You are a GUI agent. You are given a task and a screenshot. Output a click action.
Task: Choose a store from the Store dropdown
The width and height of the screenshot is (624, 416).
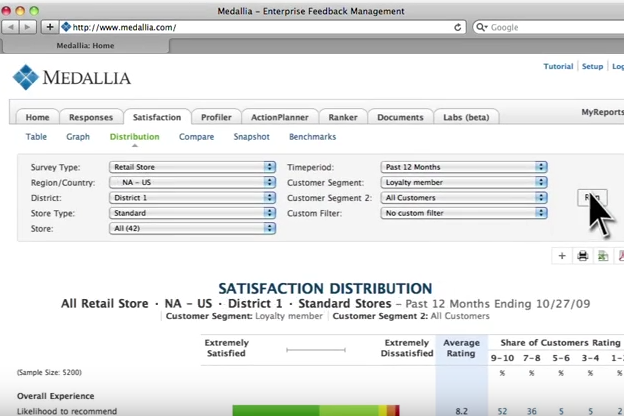tap(192, 229)
